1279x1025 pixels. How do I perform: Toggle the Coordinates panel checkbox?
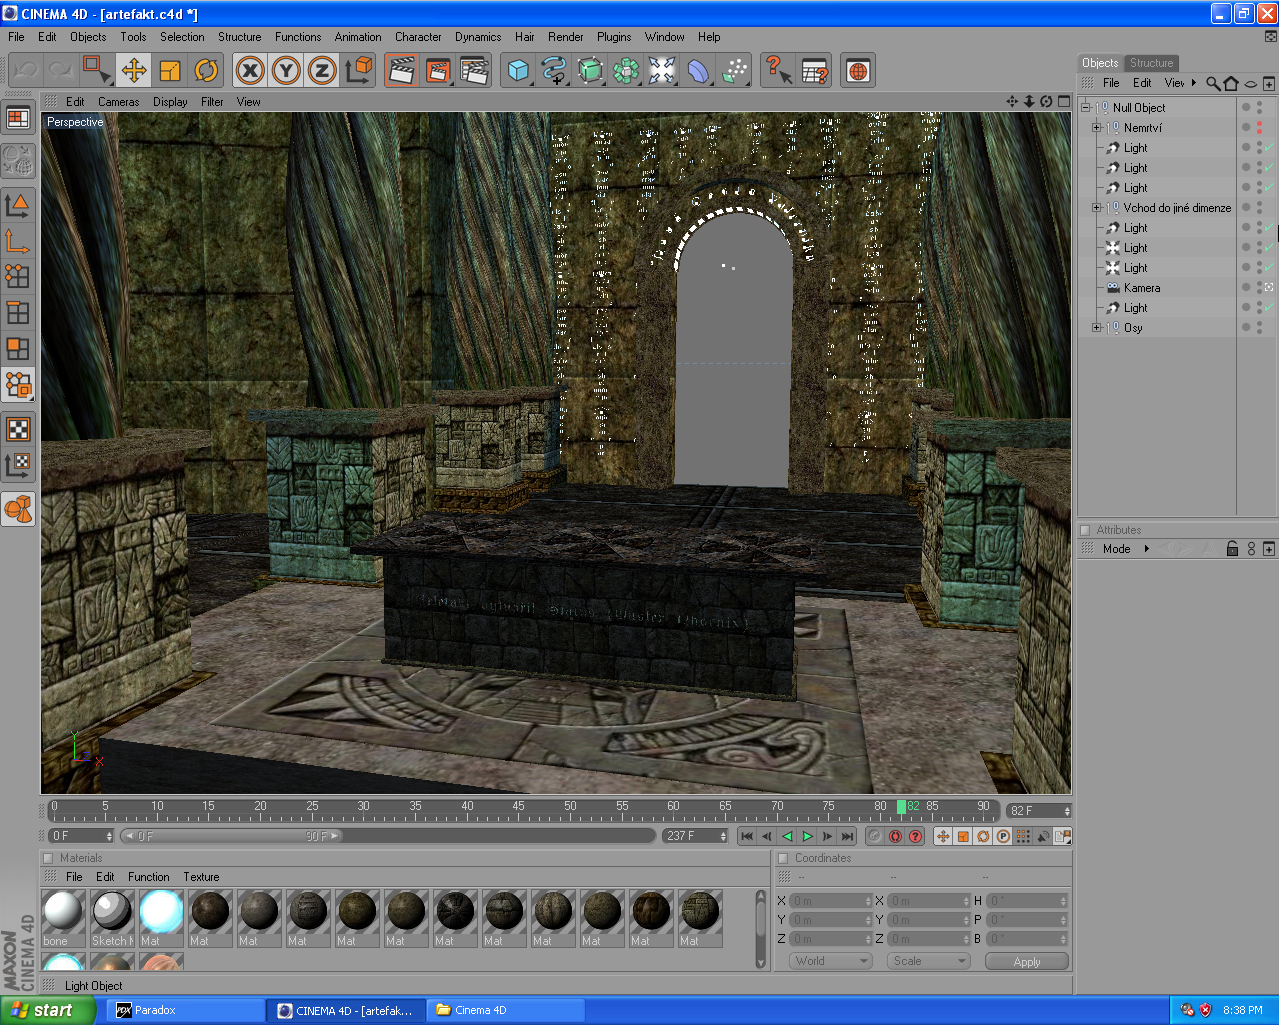783,858
